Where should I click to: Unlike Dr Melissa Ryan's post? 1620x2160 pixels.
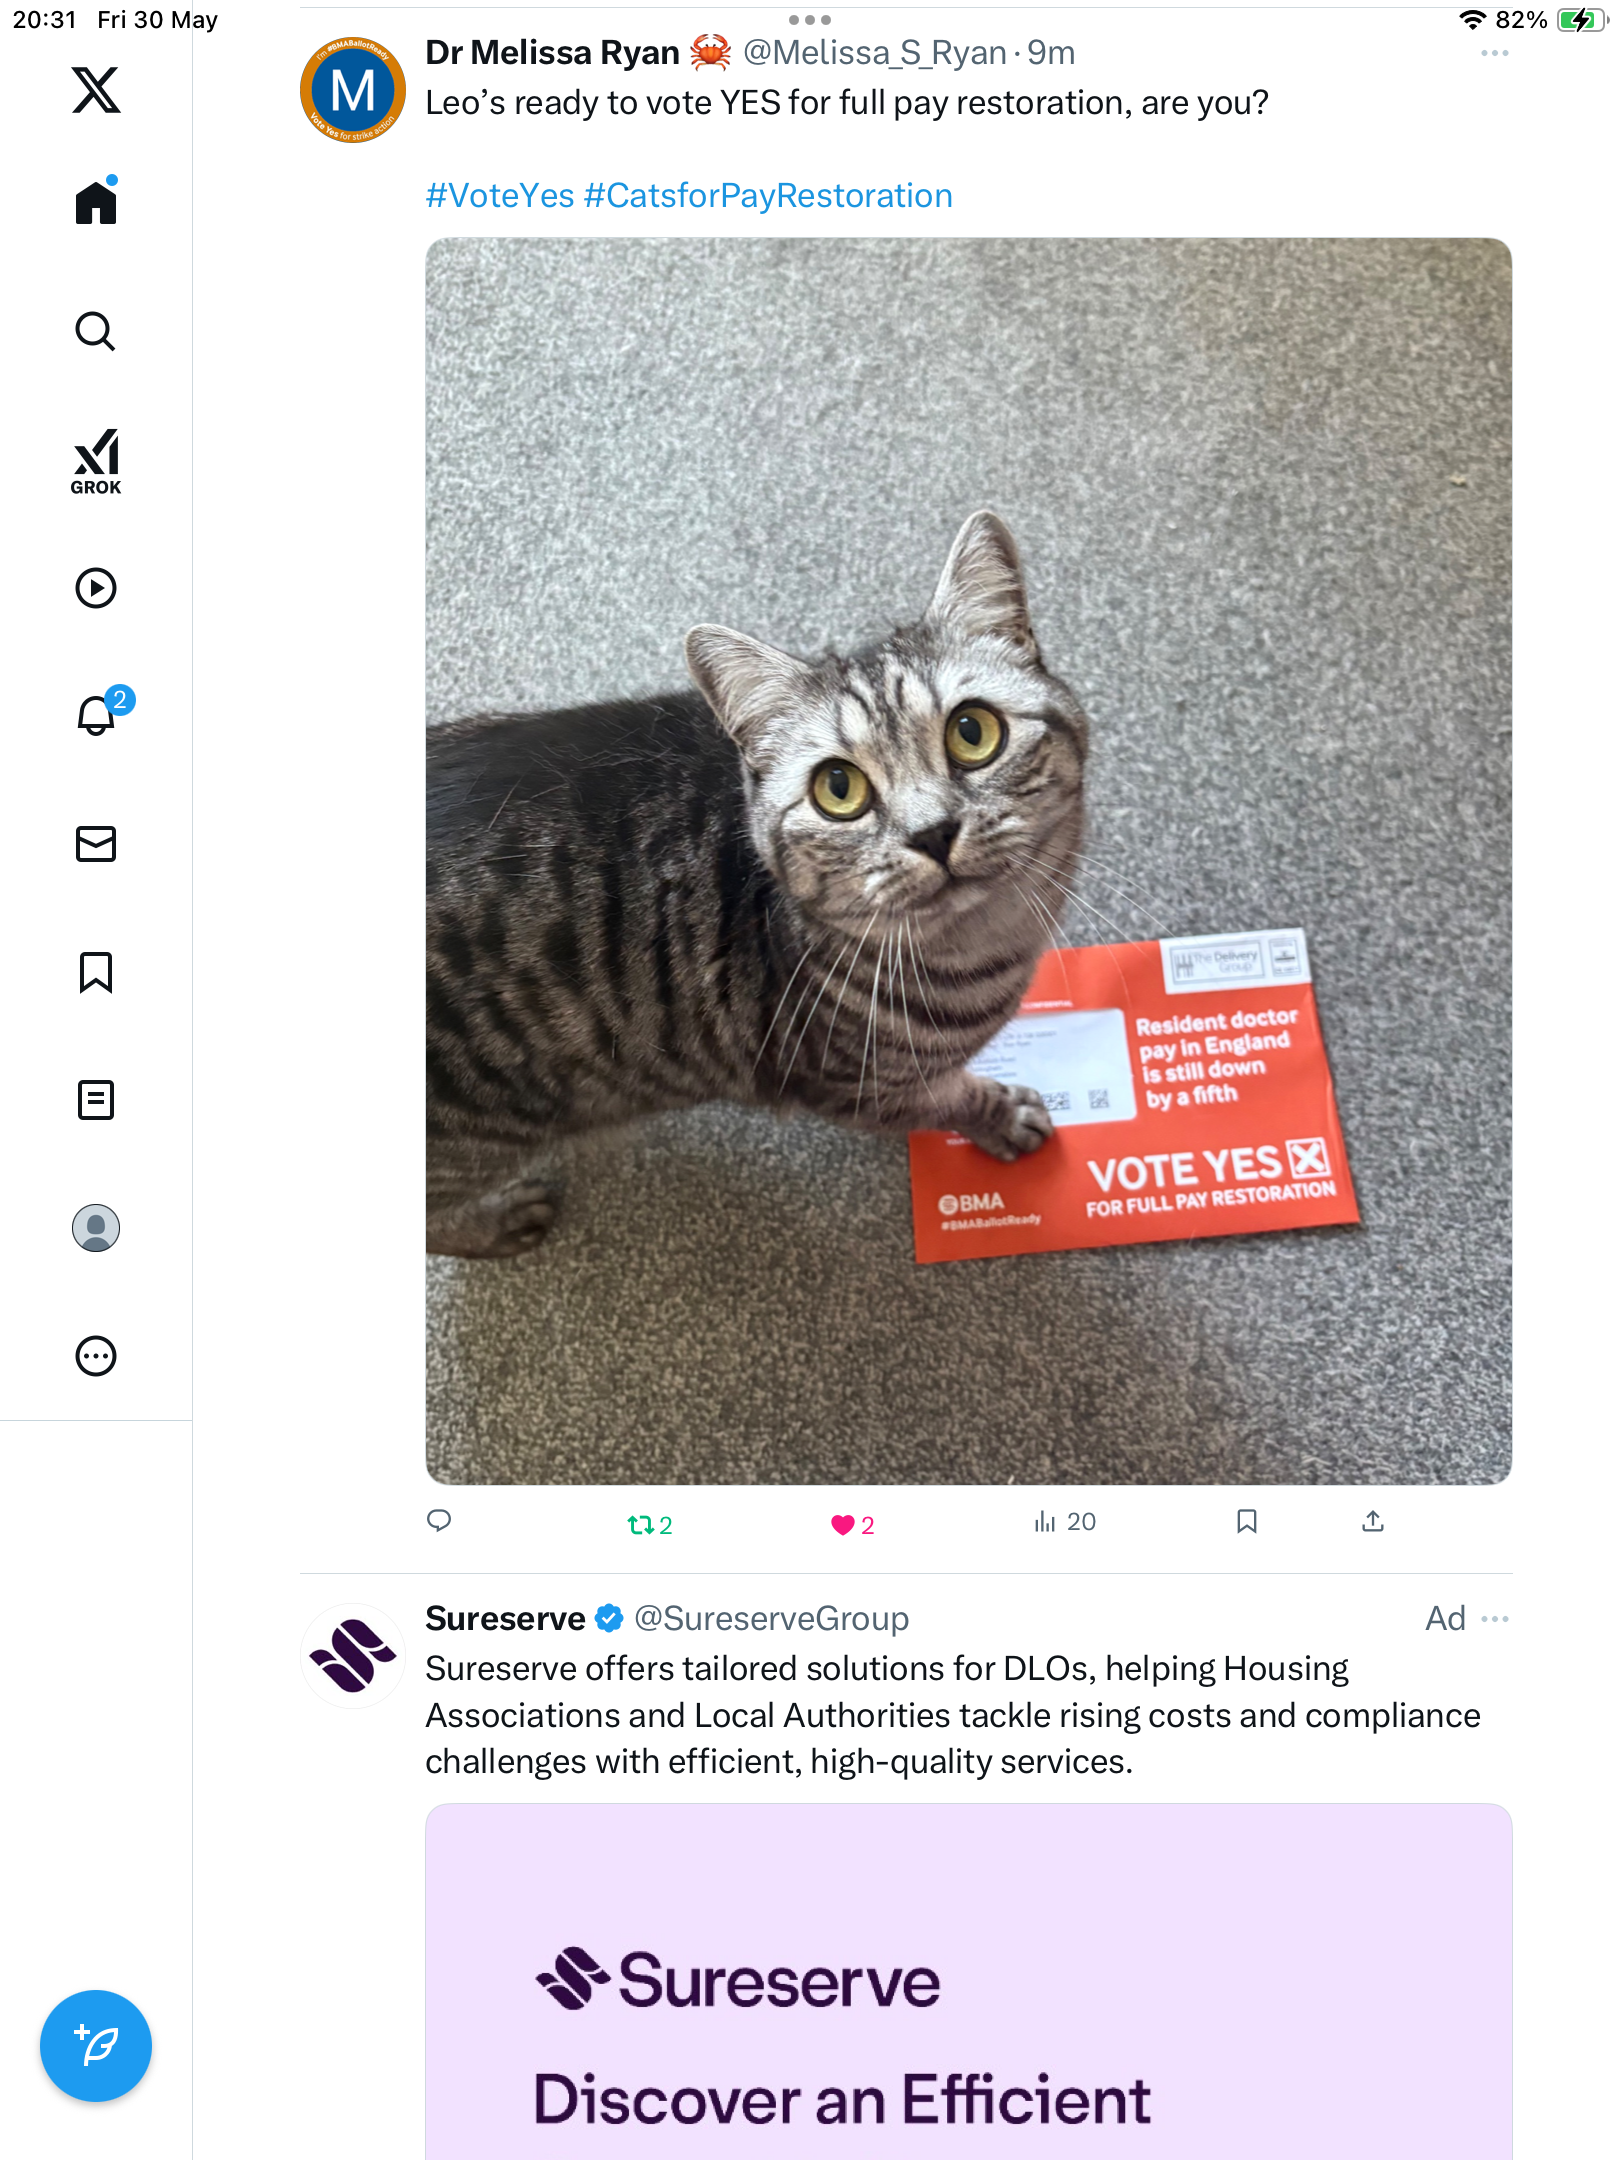pos(852,1524)
